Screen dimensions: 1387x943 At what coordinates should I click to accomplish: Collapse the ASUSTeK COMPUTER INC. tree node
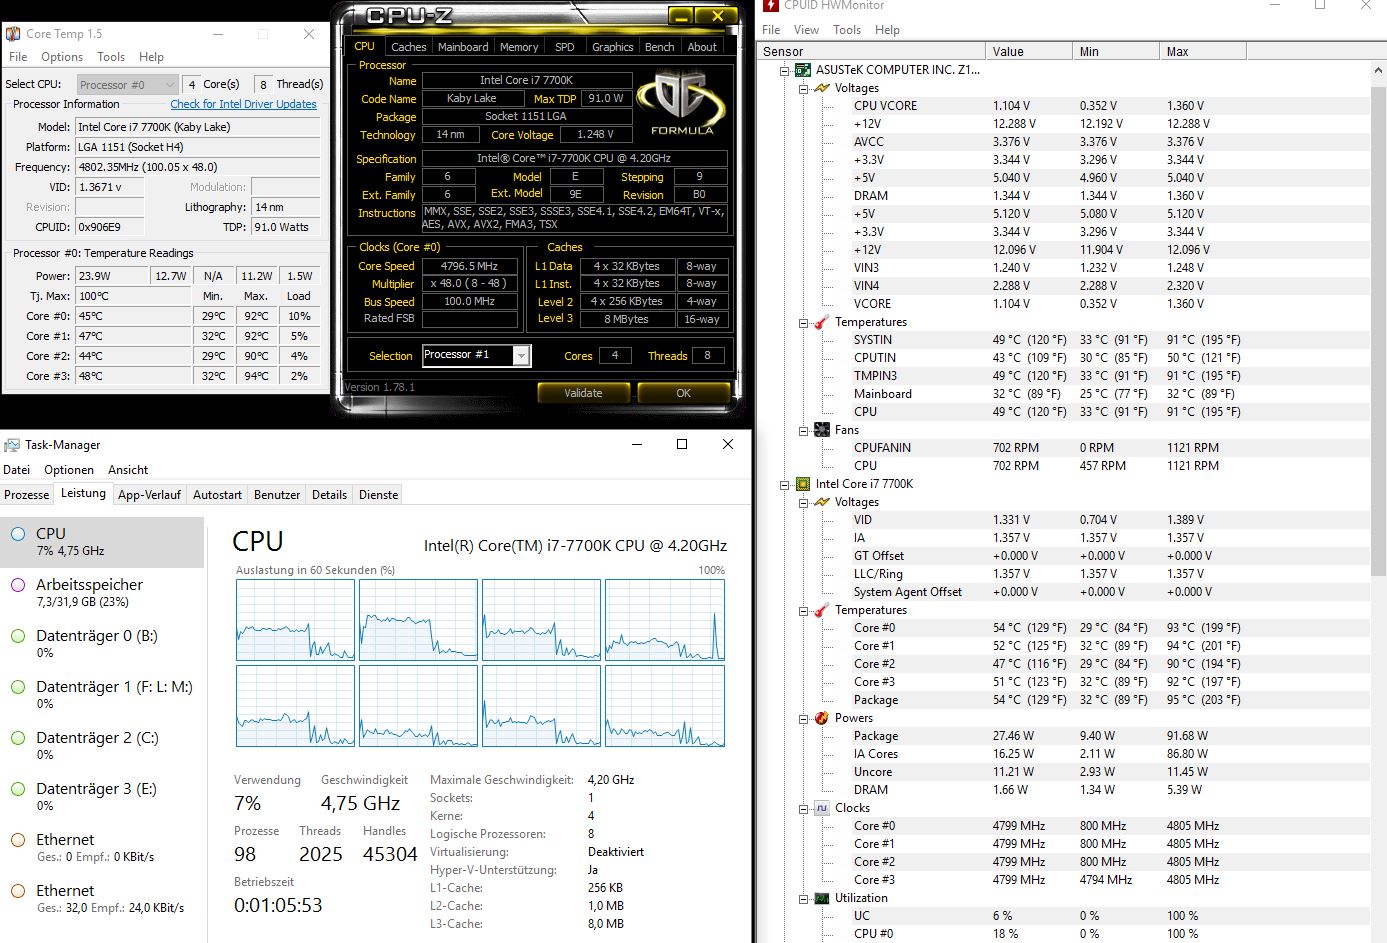[x=785, y=70]
